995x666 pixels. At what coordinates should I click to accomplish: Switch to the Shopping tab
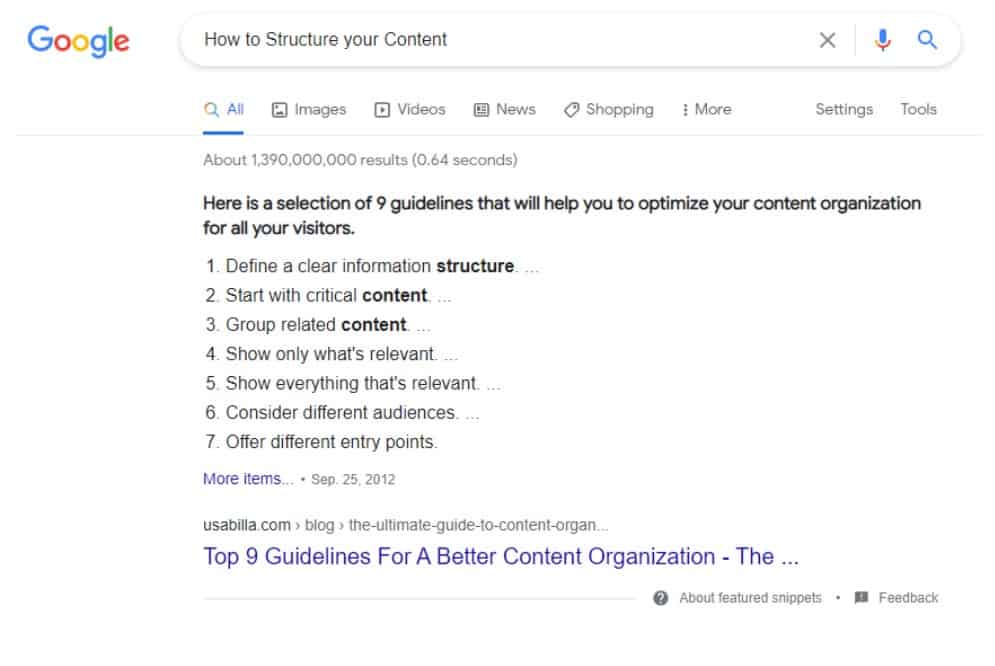609,110
